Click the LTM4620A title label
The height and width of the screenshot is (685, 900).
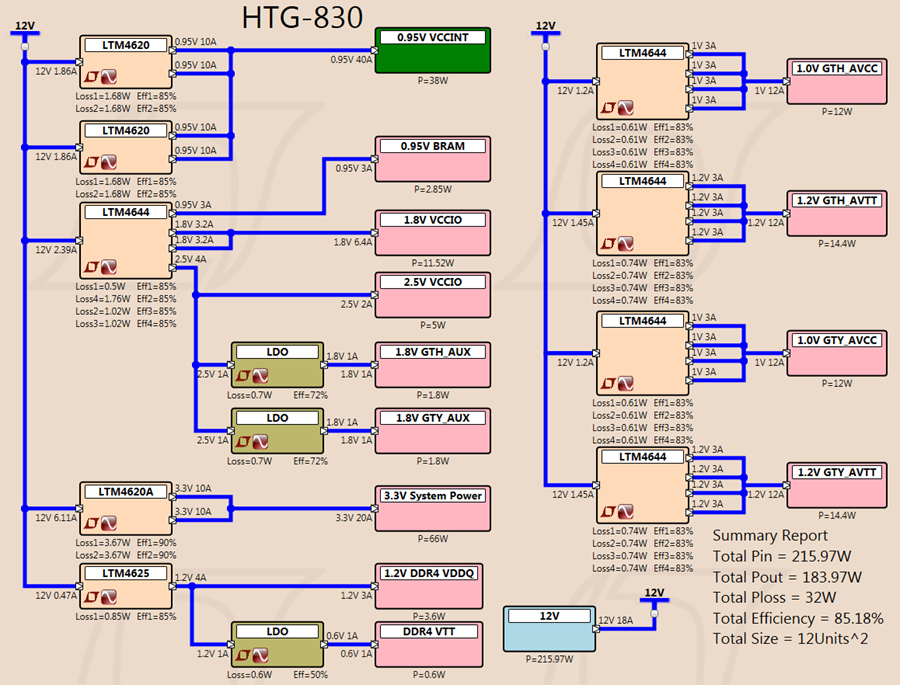click(126, 492)
